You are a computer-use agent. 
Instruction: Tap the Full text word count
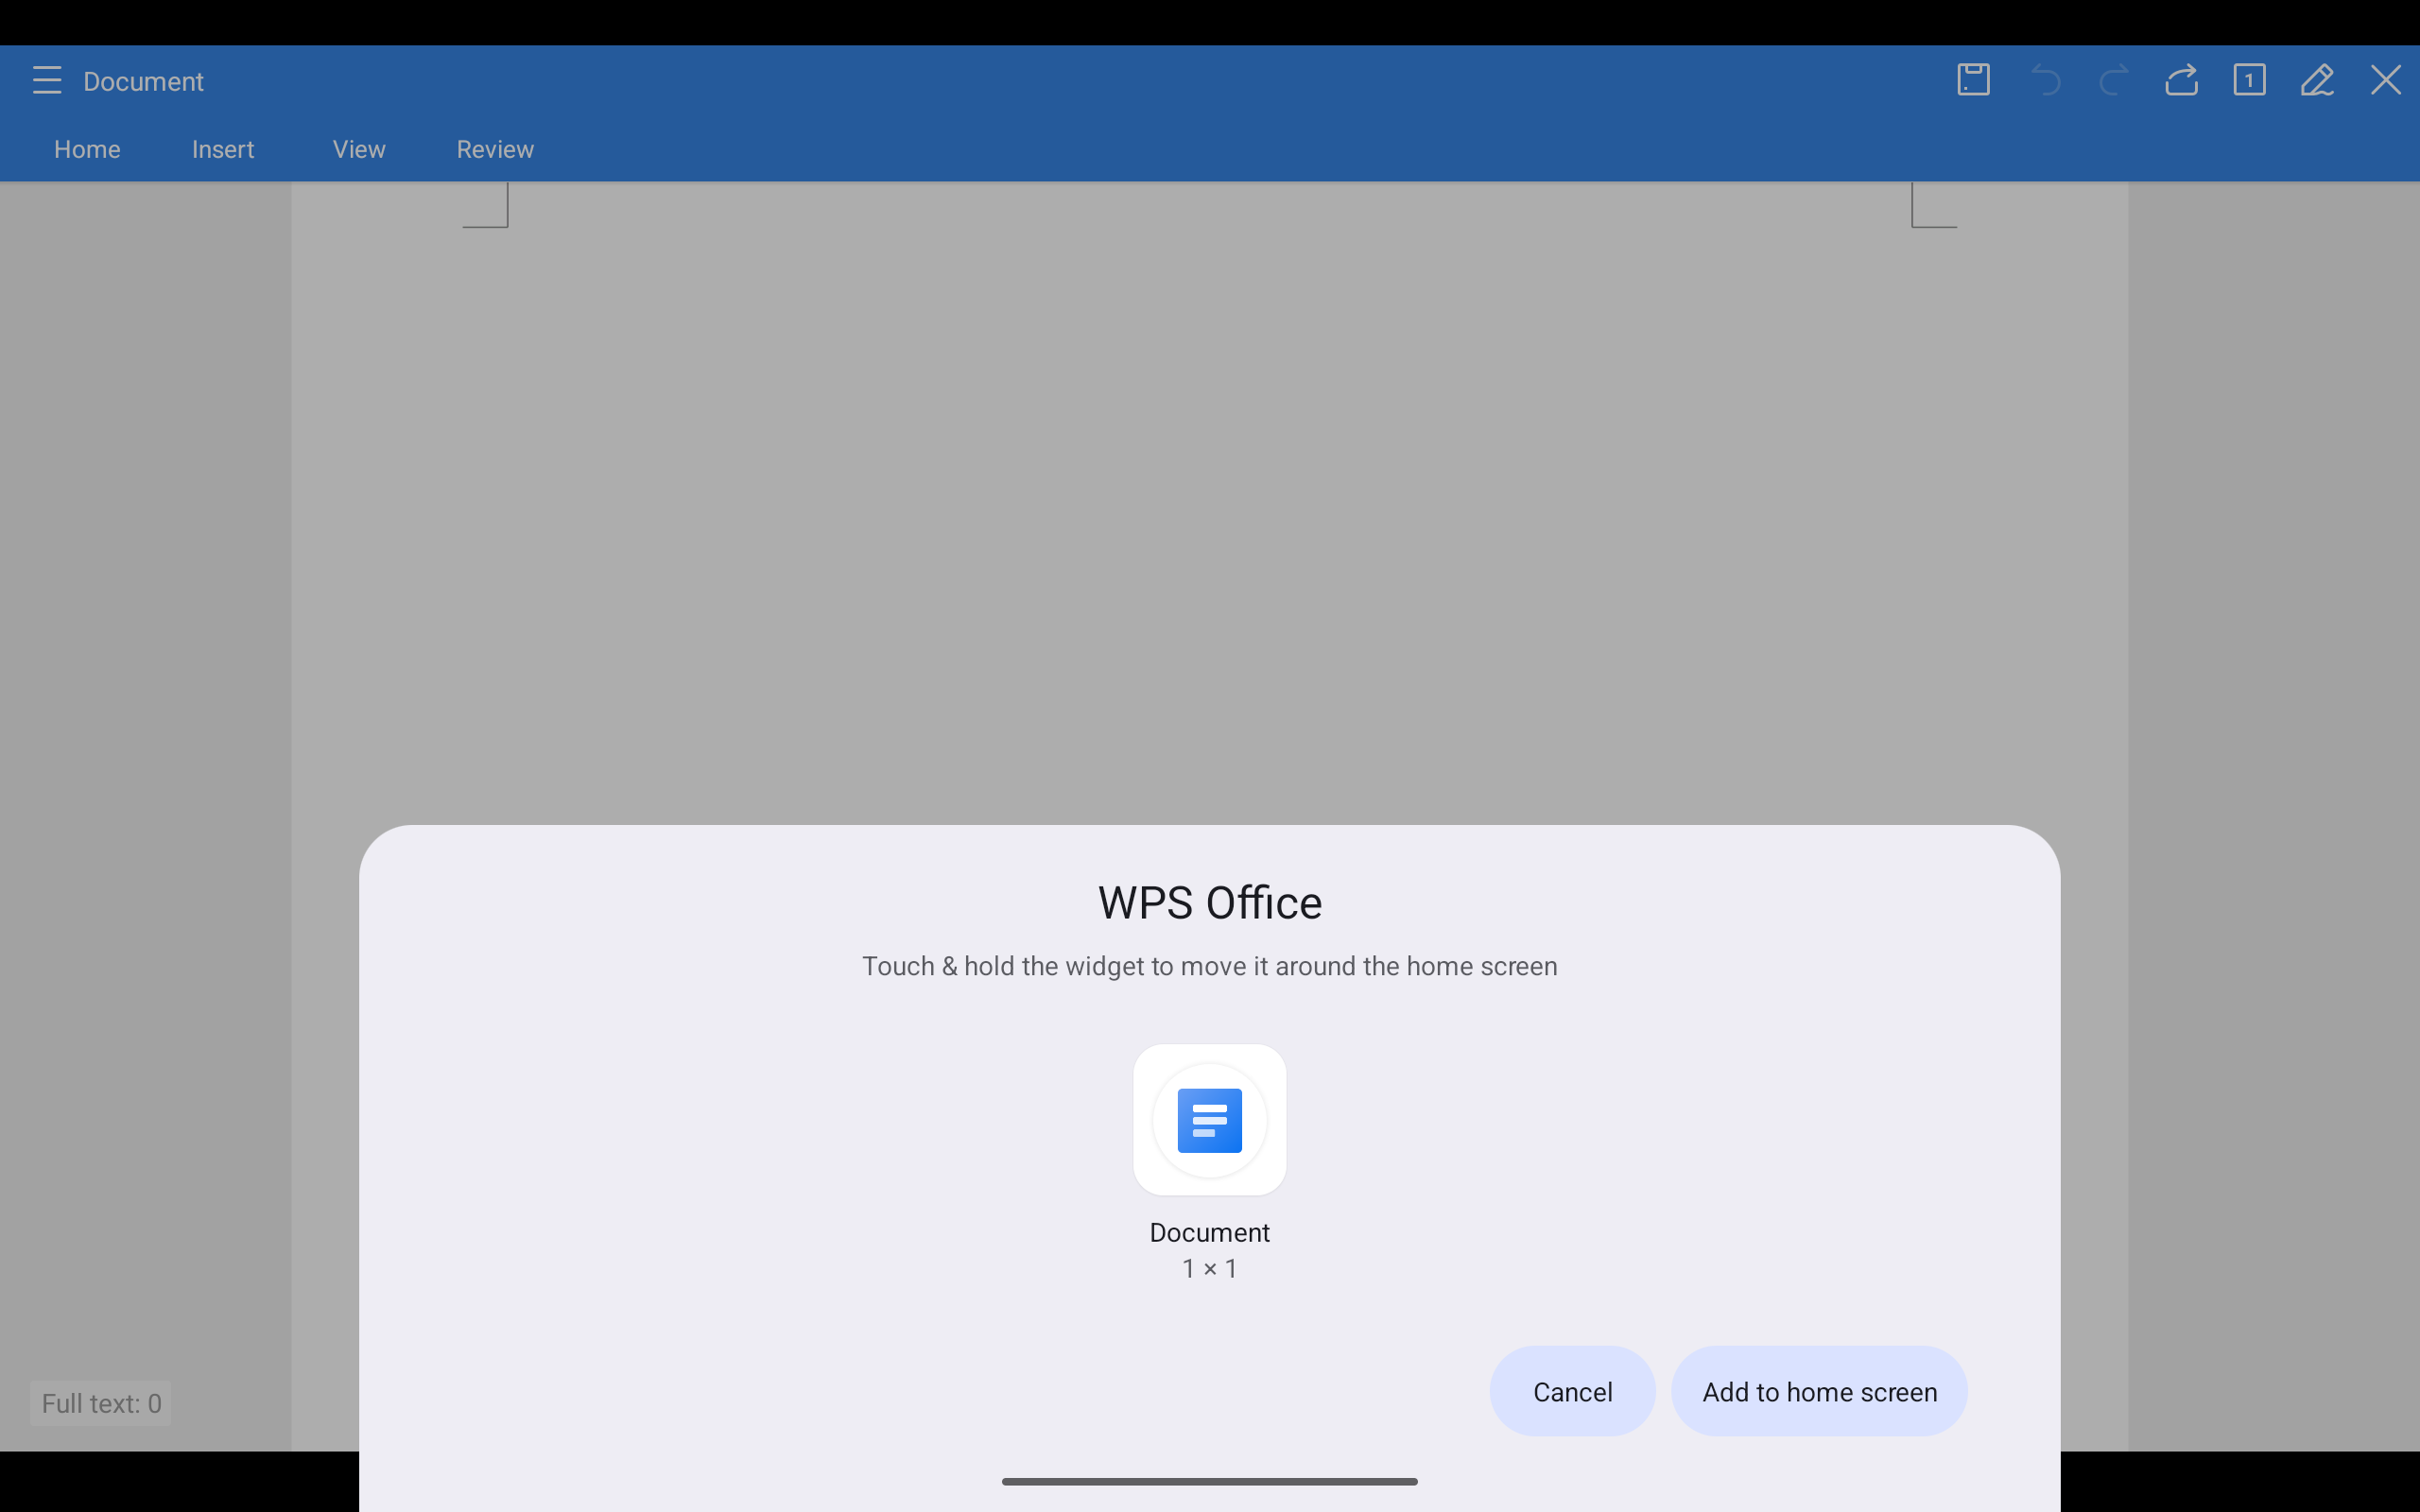101,1403
